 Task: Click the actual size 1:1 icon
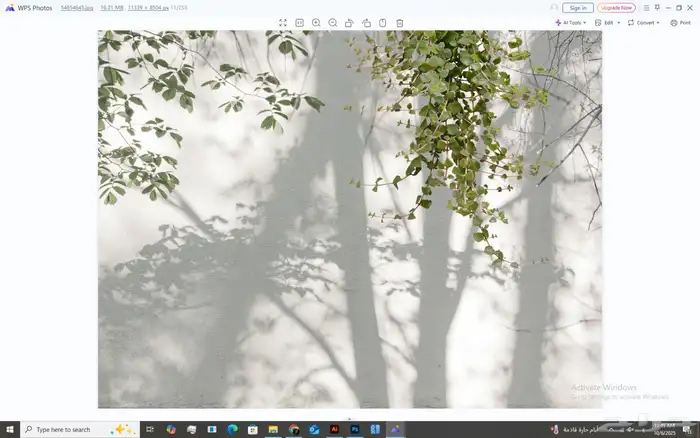coord(299,22)
